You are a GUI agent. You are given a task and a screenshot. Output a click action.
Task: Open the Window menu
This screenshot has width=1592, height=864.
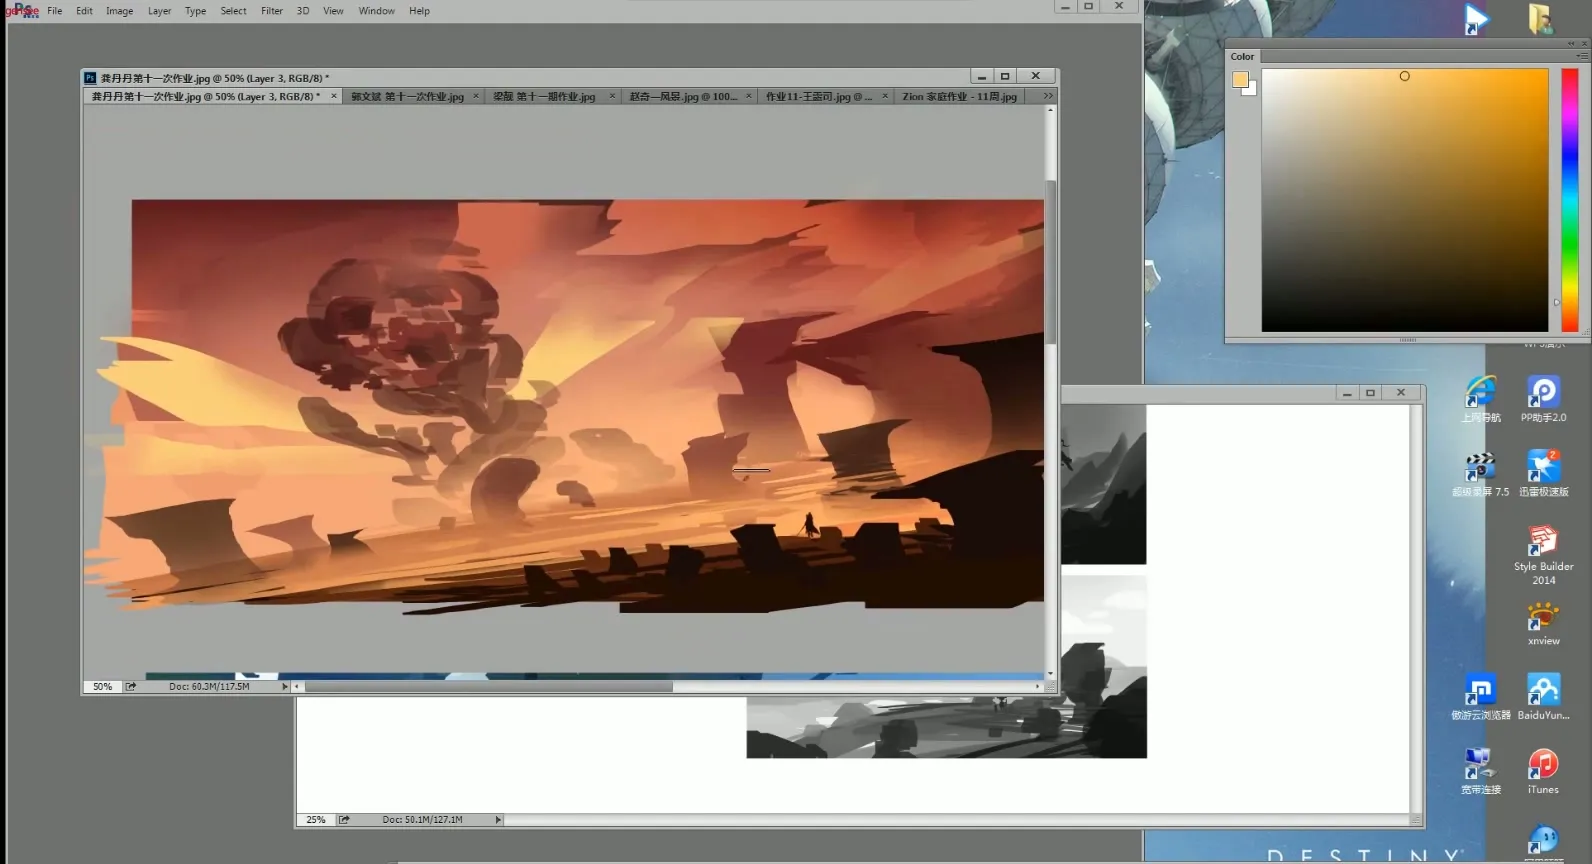[x=376, y=11]
